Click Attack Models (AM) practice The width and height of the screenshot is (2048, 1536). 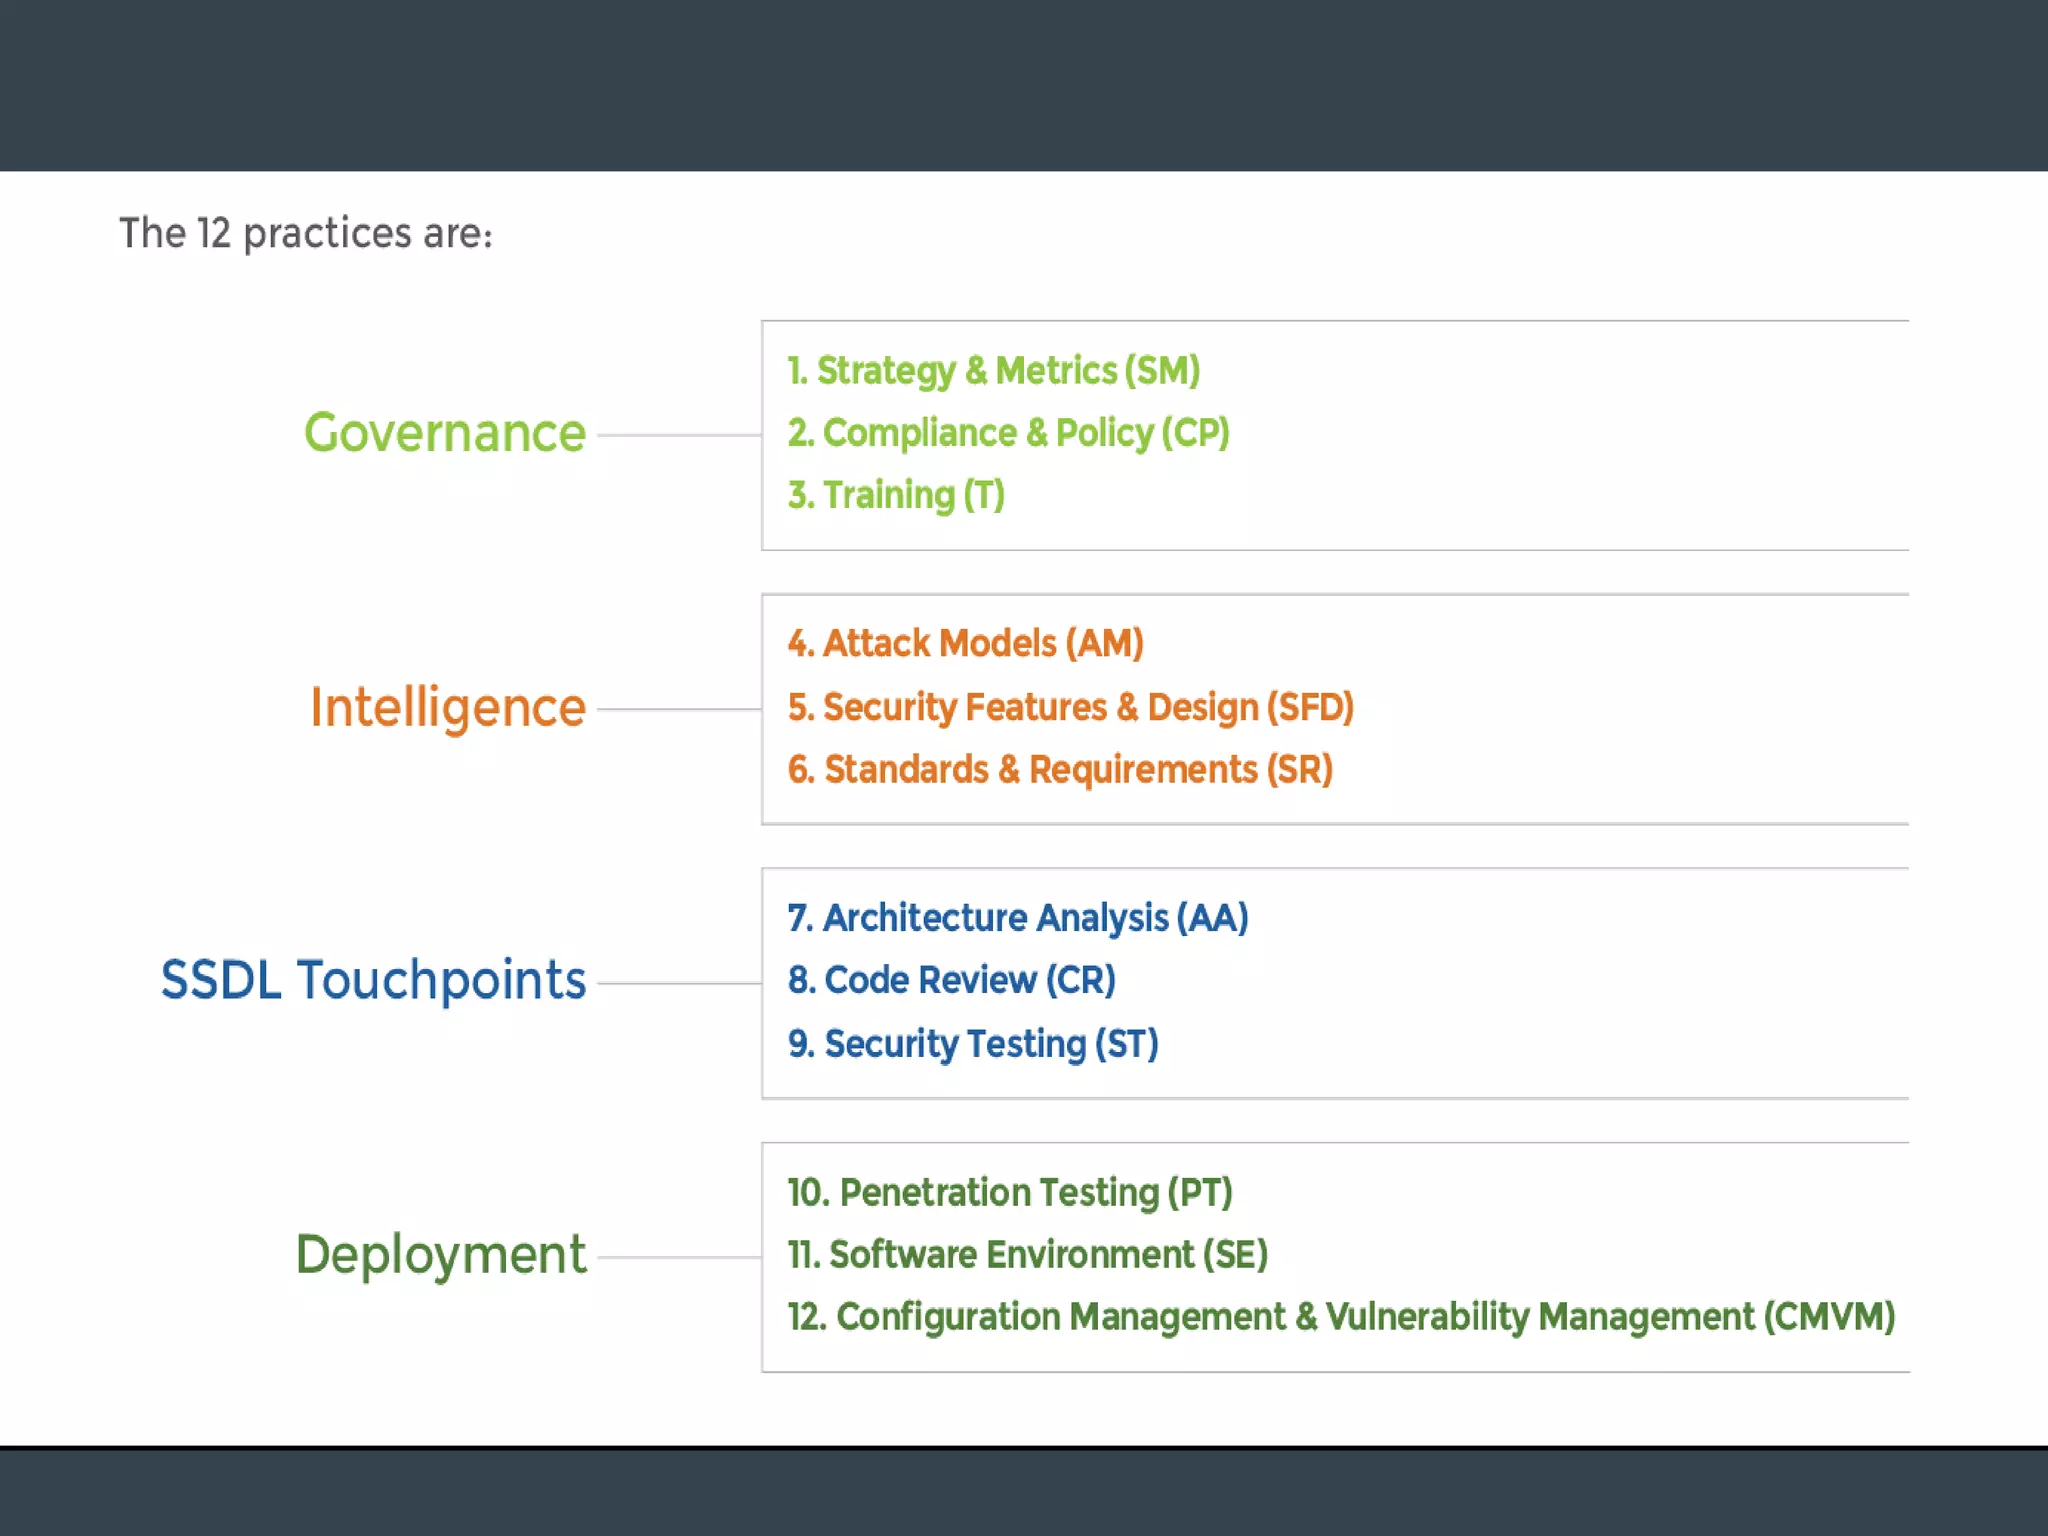point(965,643)
